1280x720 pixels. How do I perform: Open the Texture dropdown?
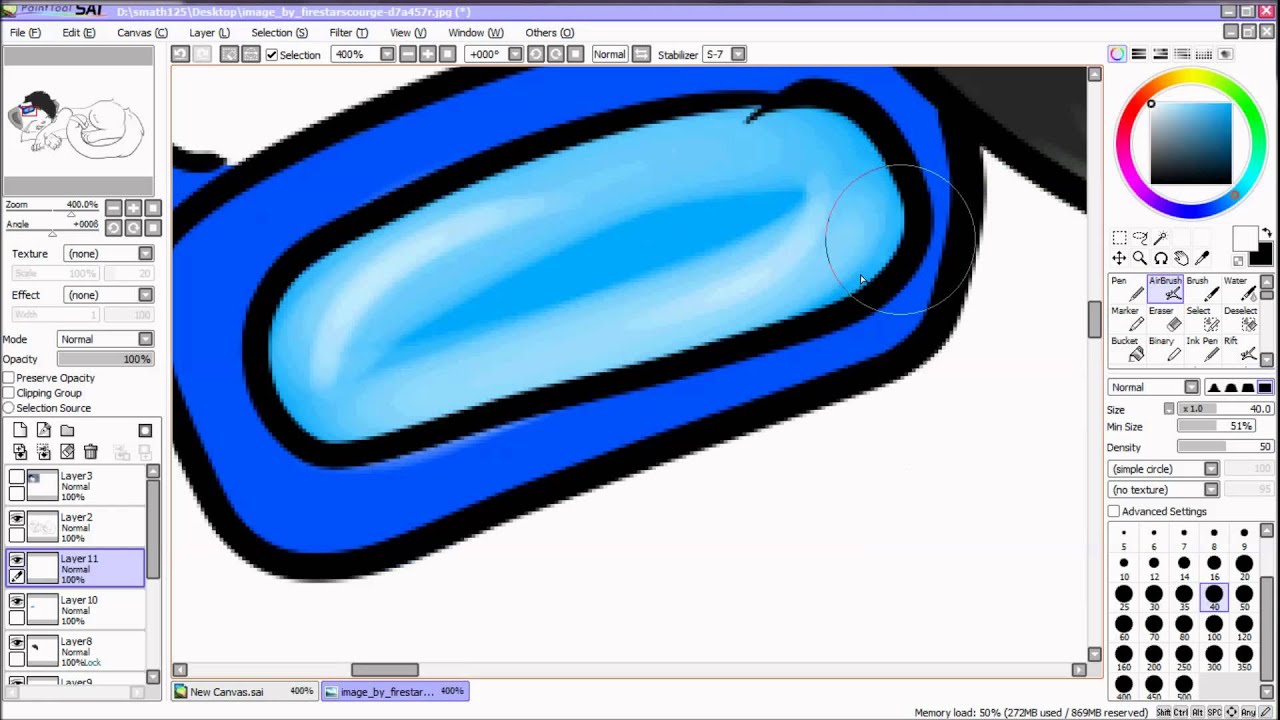[x=108, y=254]
